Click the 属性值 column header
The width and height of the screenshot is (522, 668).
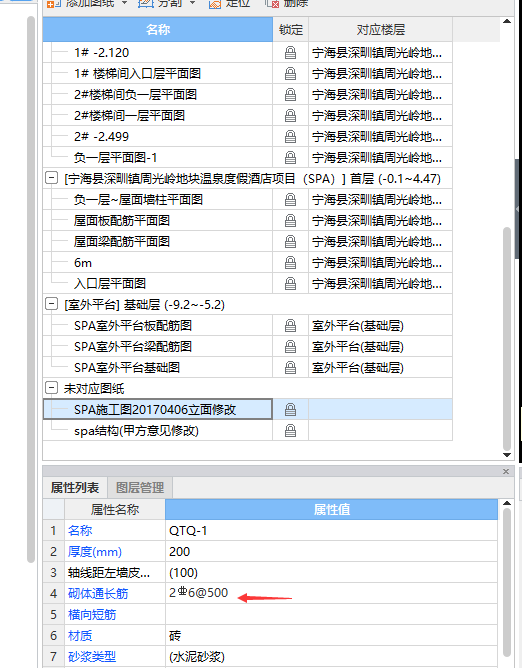tap(332, 510)
